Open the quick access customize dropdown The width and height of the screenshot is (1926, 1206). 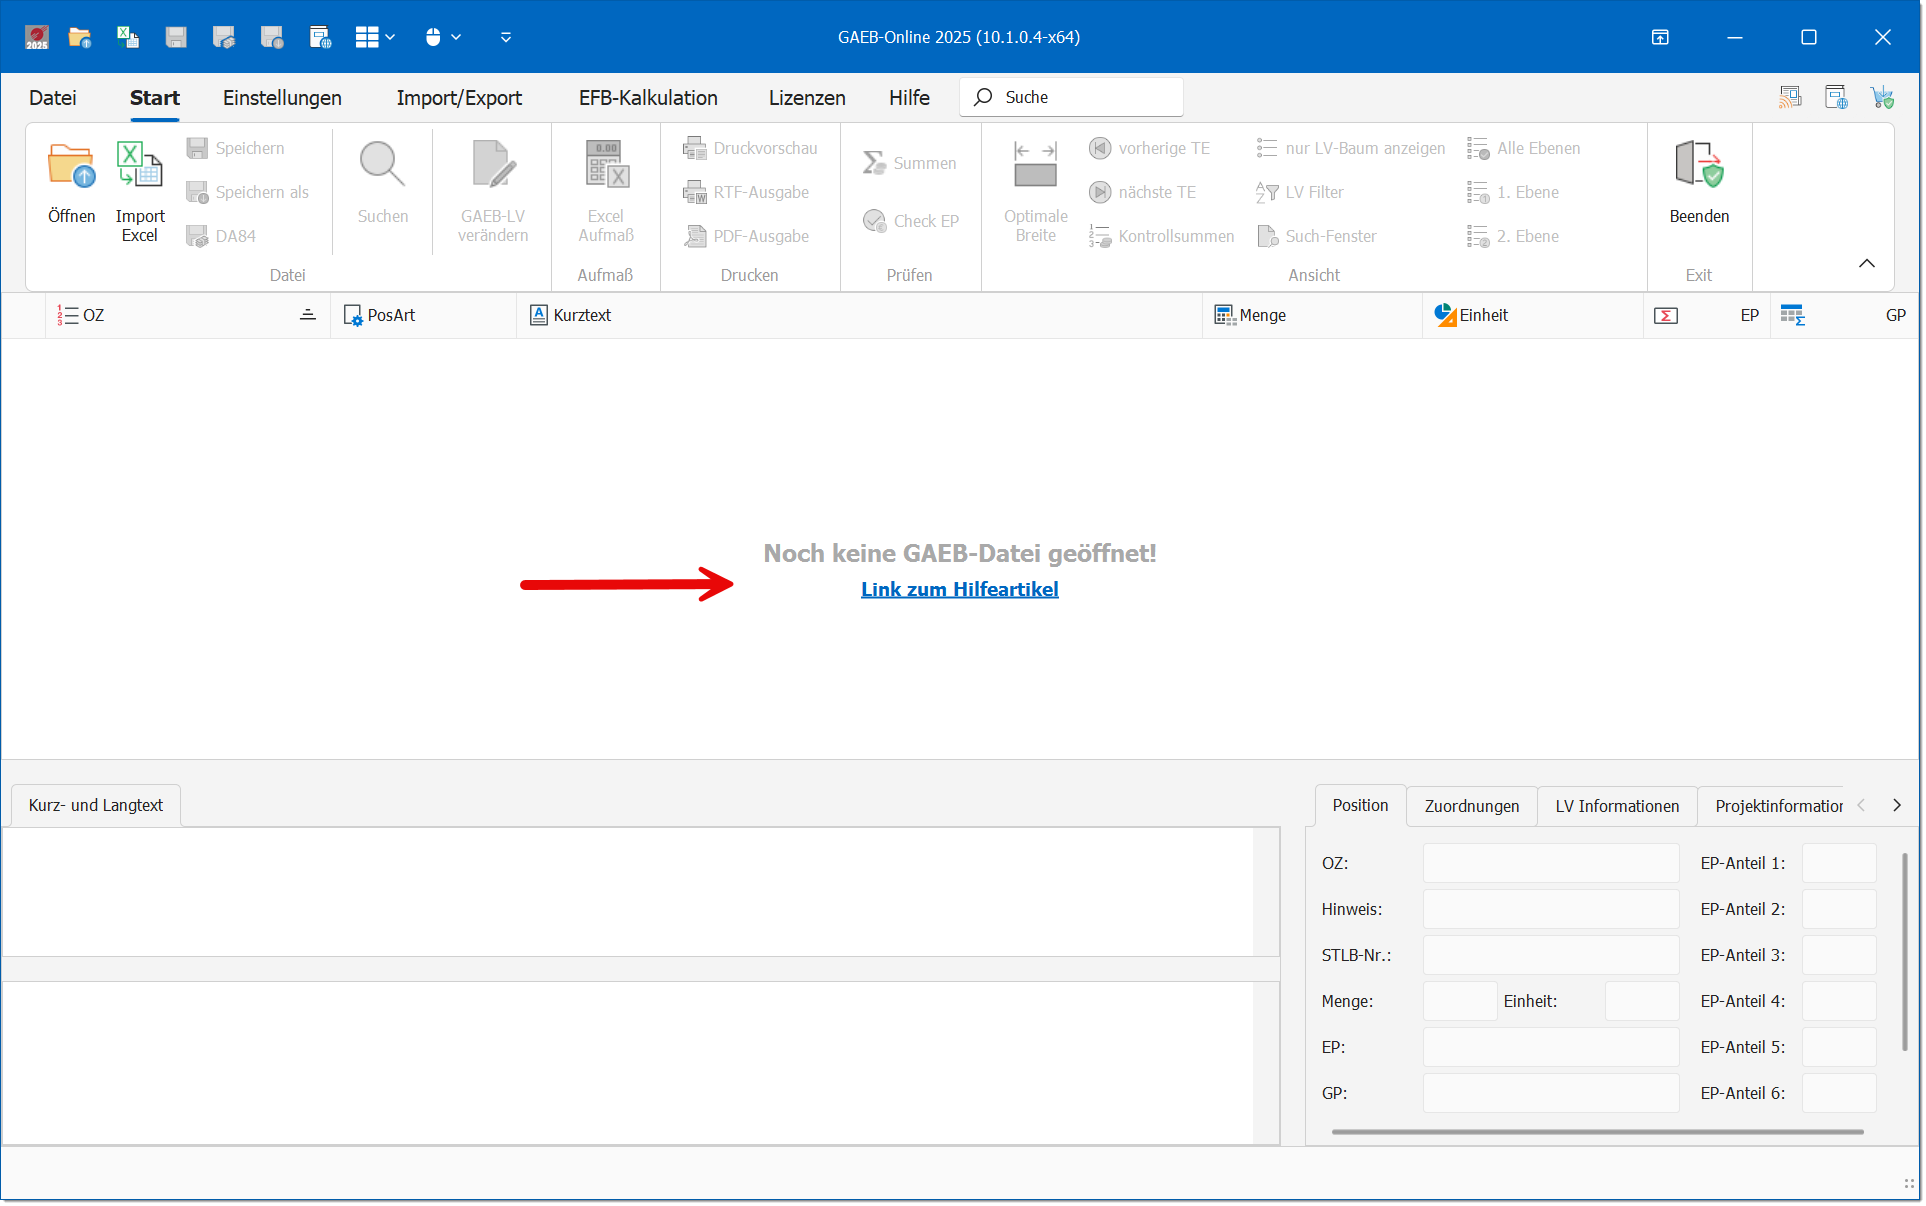point(506,37)
